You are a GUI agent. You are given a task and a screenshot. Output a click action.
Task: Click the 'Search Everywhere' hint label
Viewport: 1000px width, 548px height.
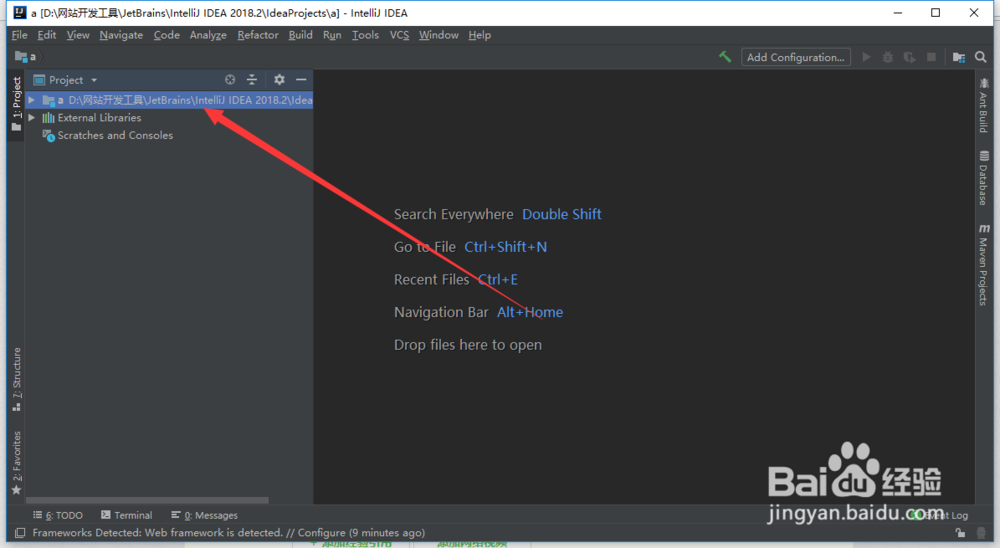tap(453, 214)
